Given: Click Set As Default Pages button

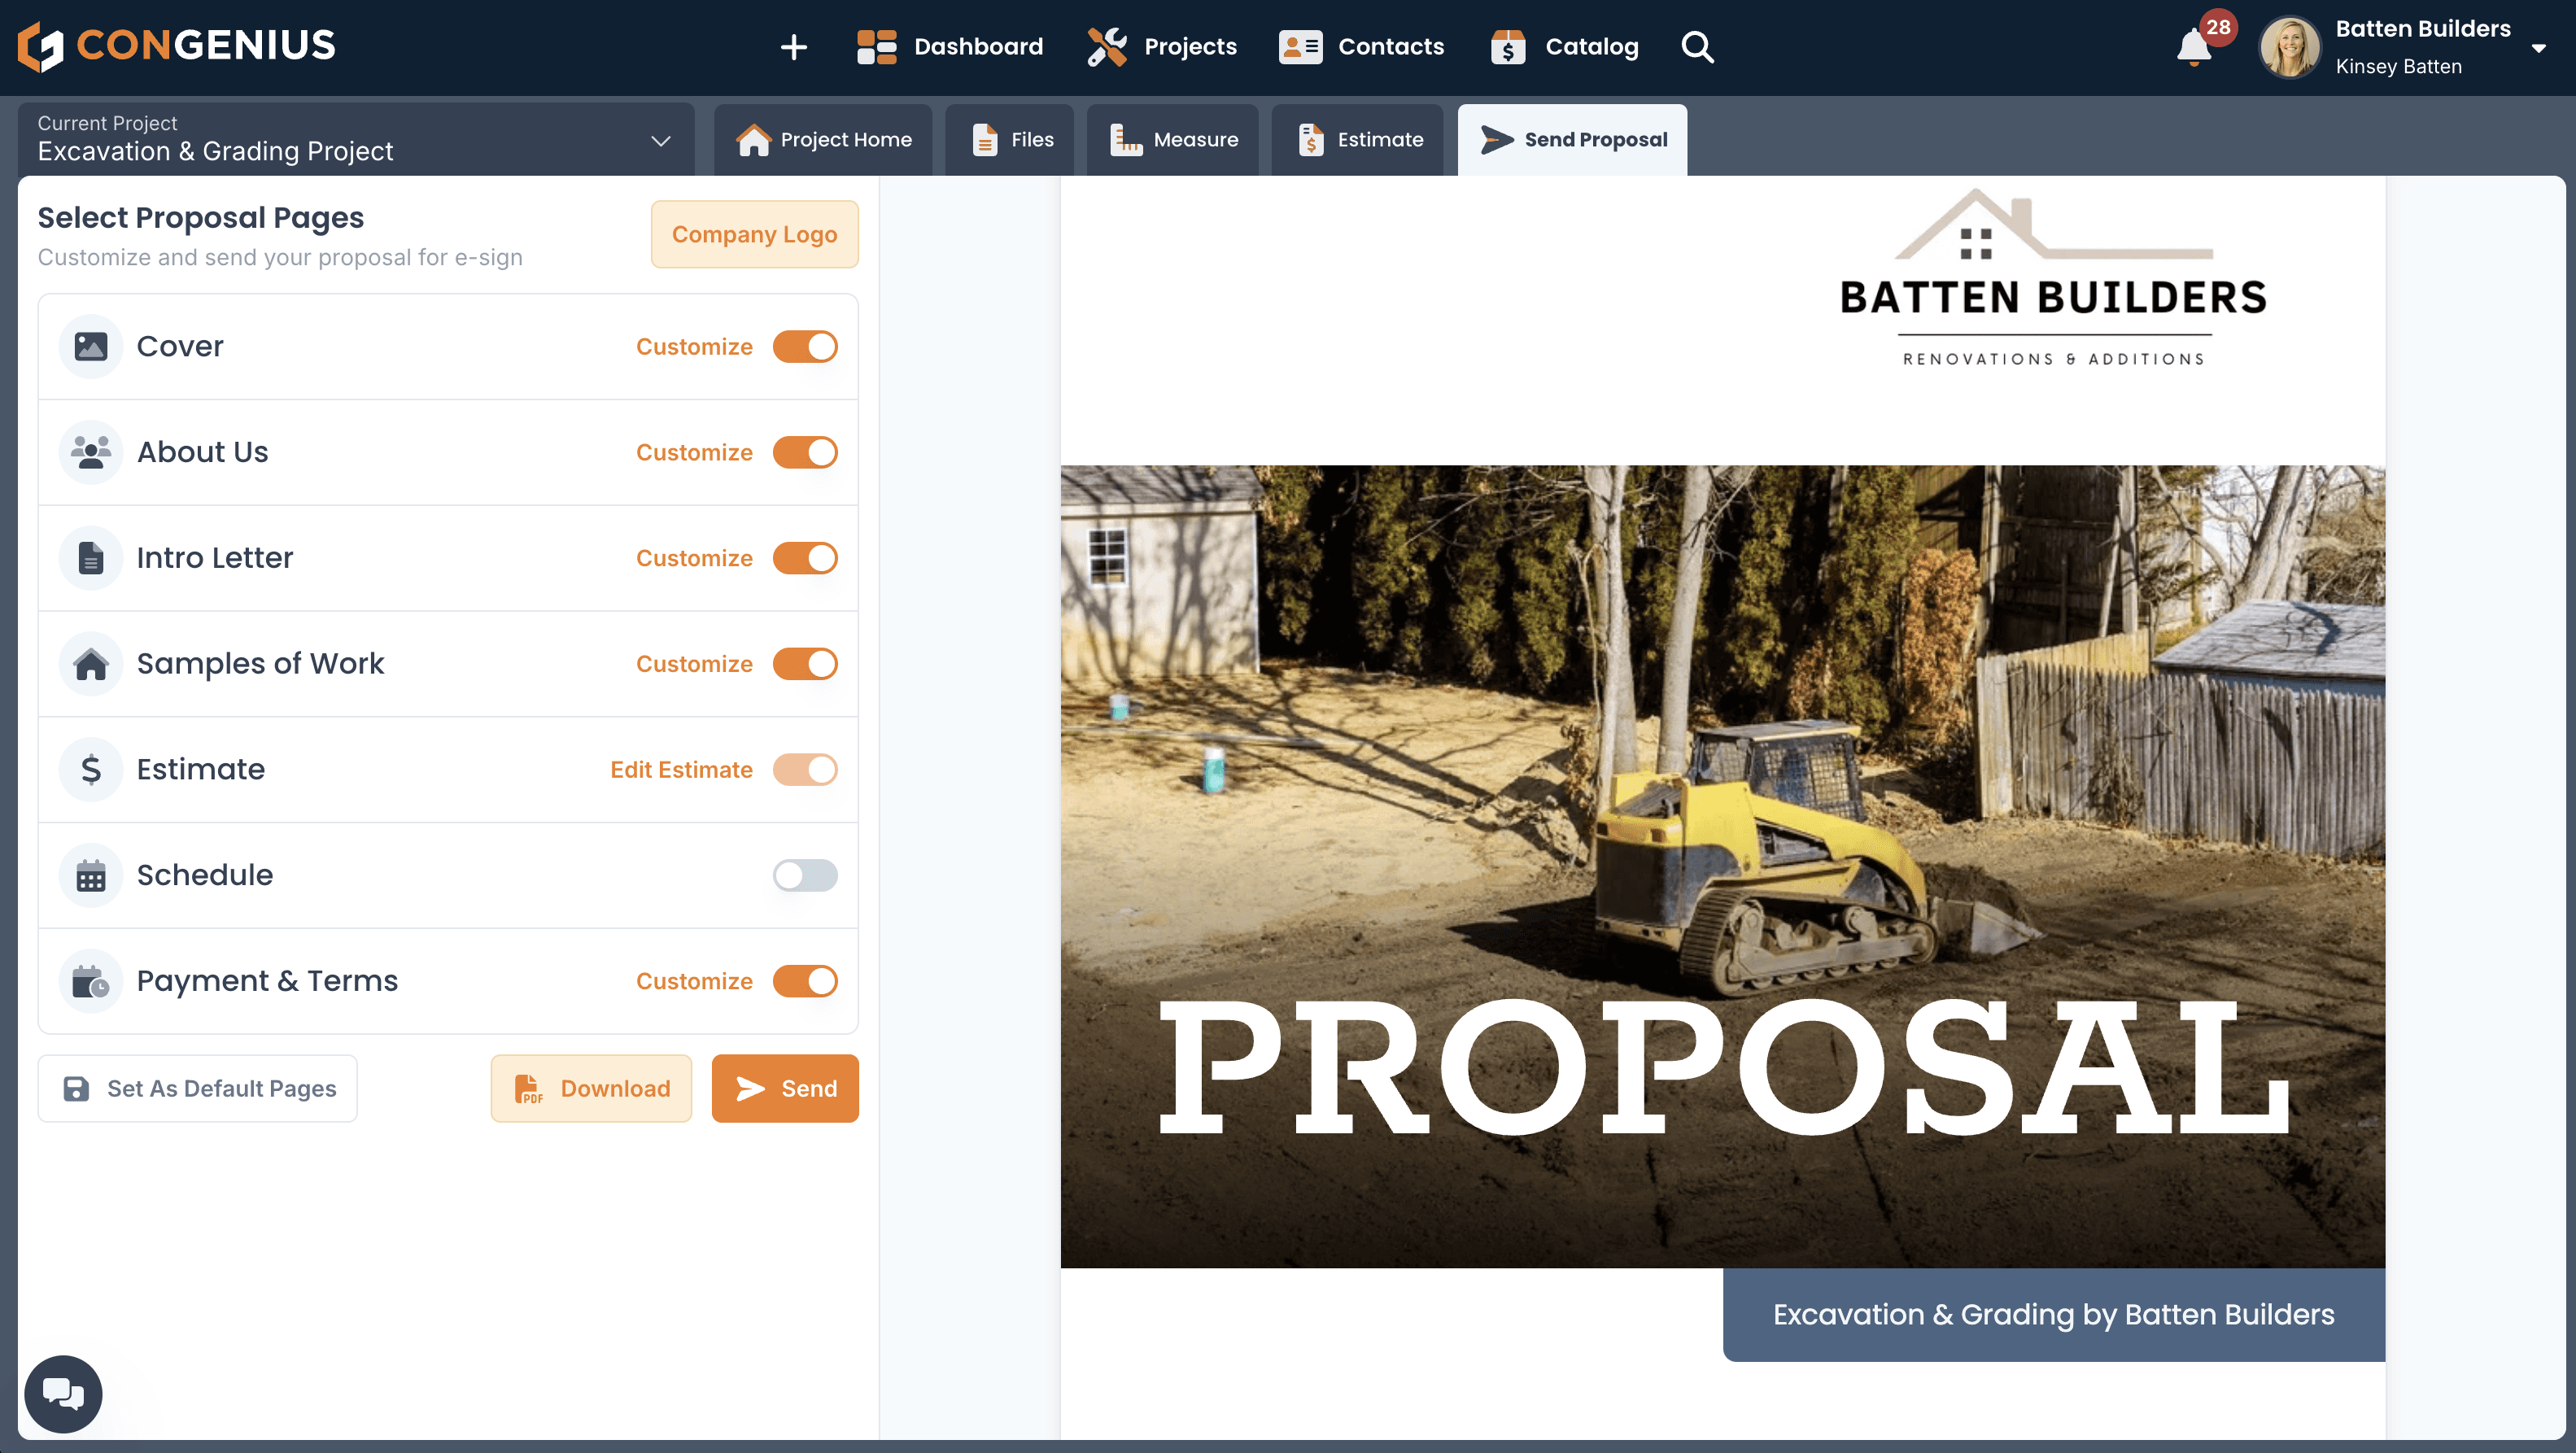Looking at the screenshot, I should click(197, 1088).
